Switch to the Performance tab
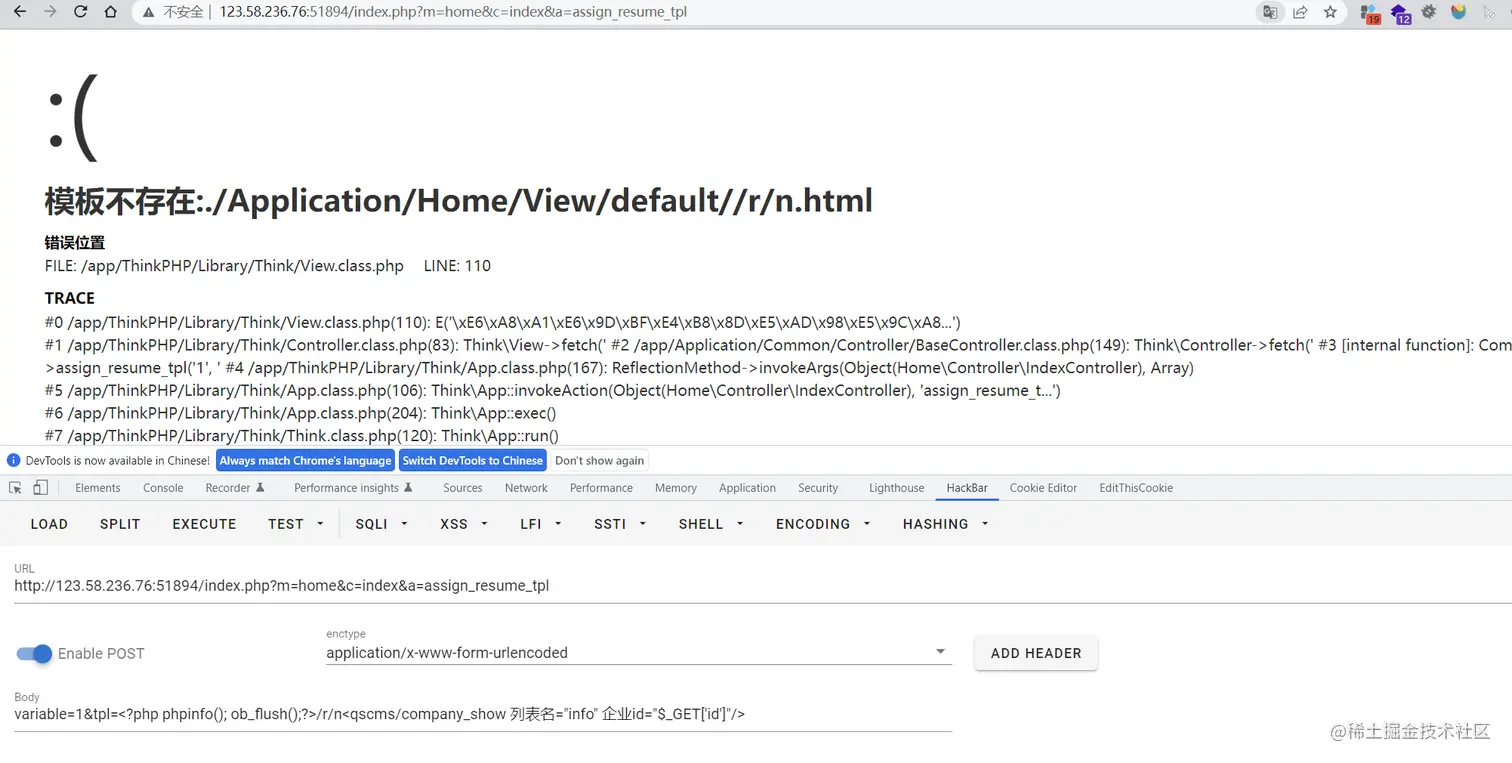This screenshot has width=1512, height=763. [x=601, y=488]
